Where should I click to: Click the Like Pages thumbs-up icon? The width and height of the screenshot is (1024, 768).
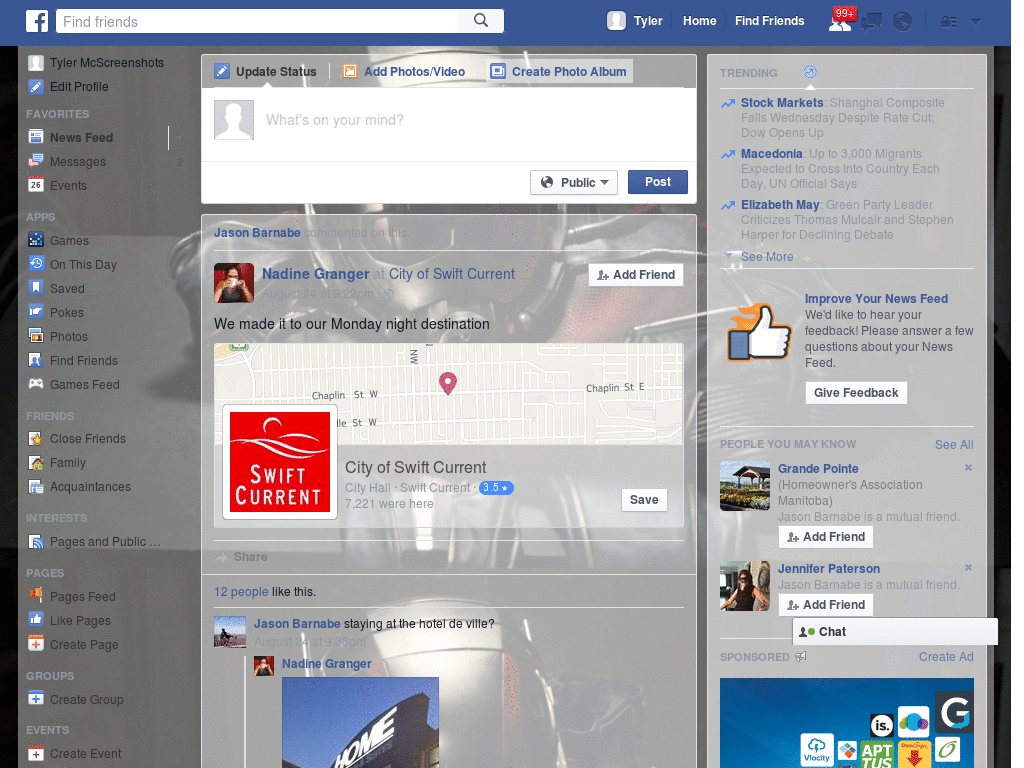[x=36, y=620]
